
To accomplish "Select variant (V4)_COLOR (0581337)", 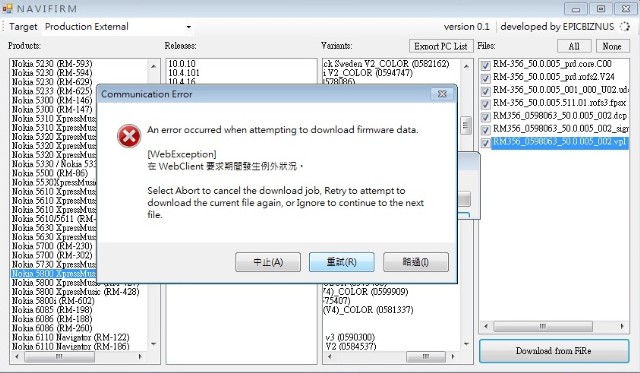I will tap(368, 310).
